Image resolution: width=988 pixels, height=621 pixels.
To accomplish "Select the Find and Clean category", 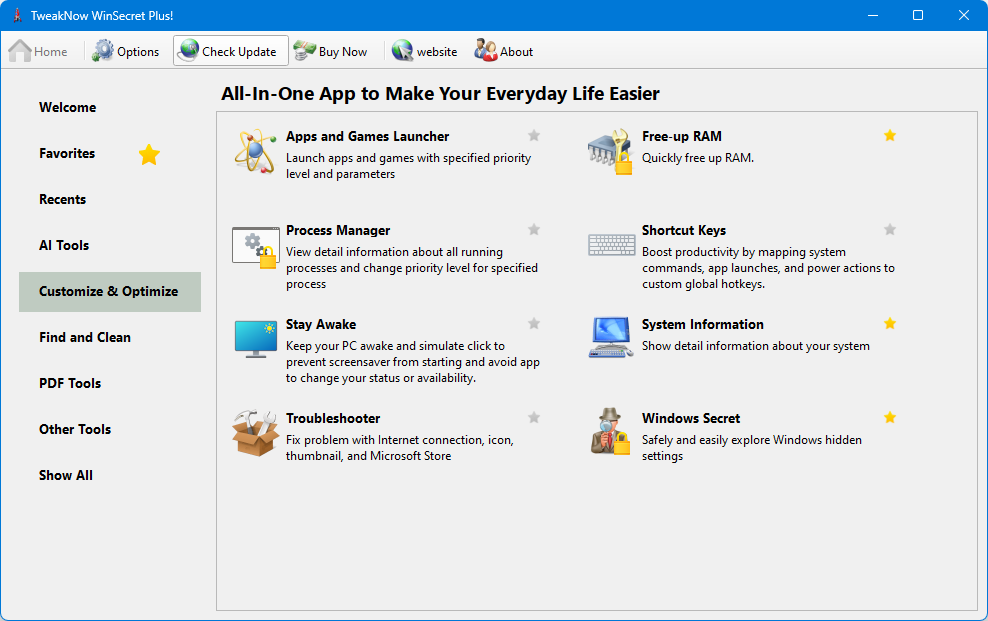I will tap(85, 337).
